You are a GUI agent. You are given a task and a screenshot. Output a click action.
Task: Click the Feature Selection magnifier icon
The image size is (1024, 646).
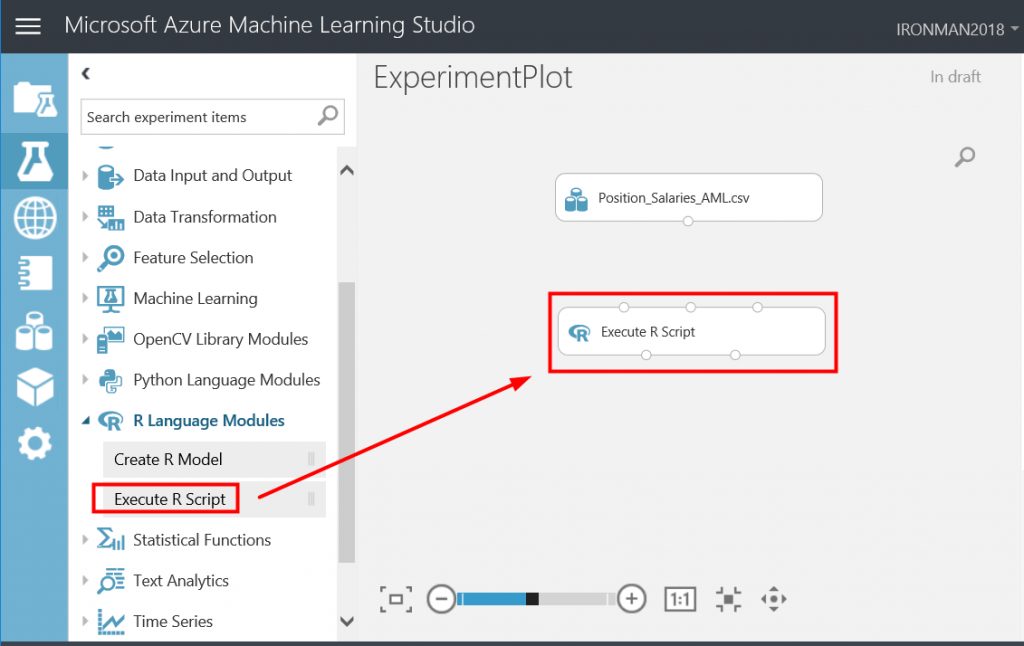click(110, 258)
